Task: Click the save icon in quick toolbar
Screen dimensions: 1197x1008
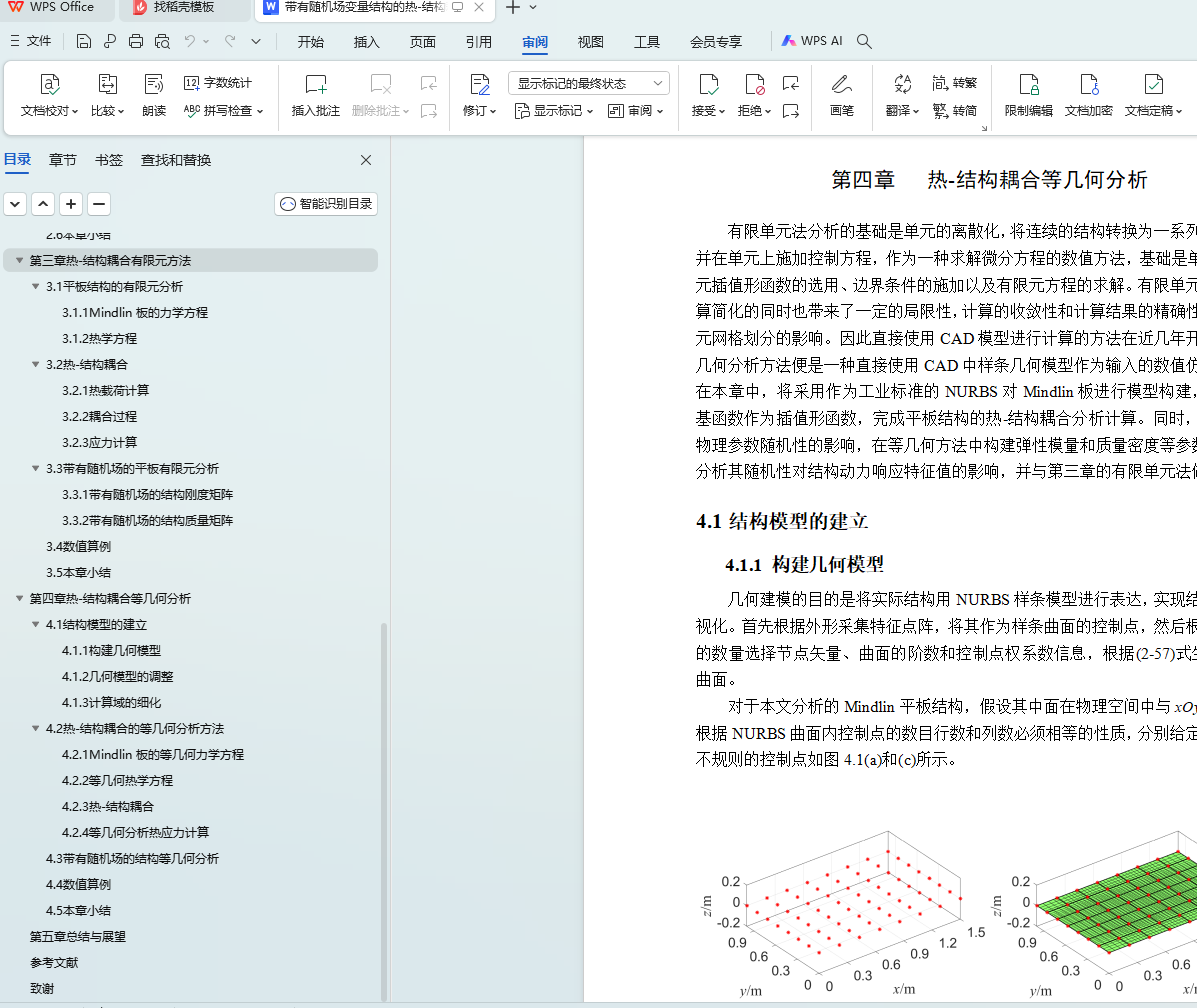Action: click(84, 41)
